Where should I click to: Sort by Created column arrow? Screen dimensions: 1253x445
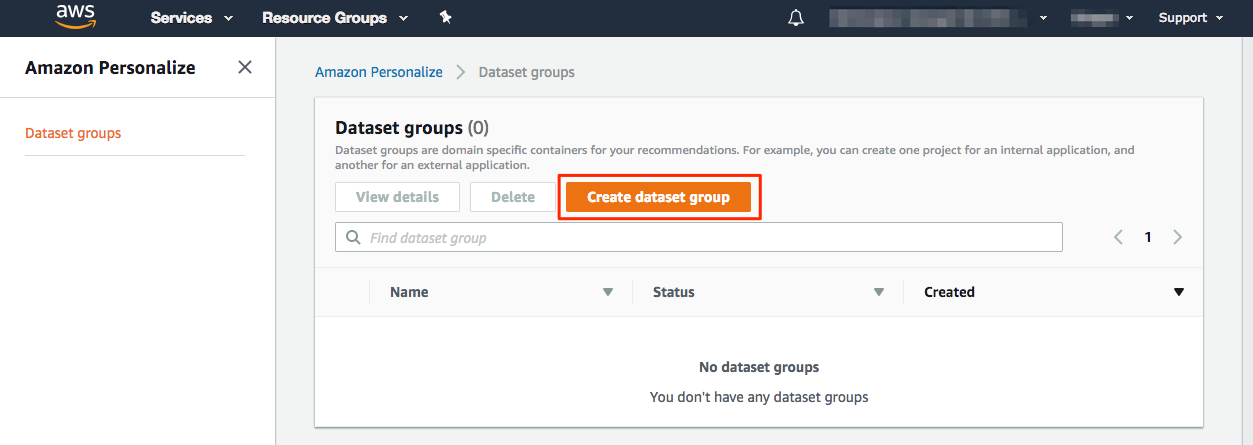point(1178,292)
